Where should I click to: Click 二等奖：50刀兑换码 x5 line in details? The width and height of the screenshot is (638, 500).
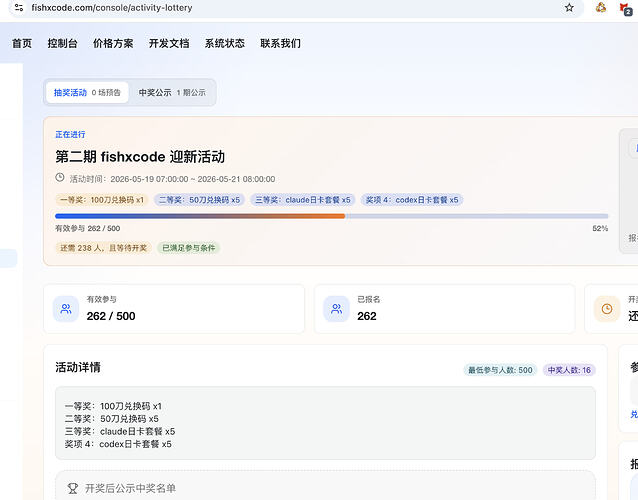[x=111, y=419]
